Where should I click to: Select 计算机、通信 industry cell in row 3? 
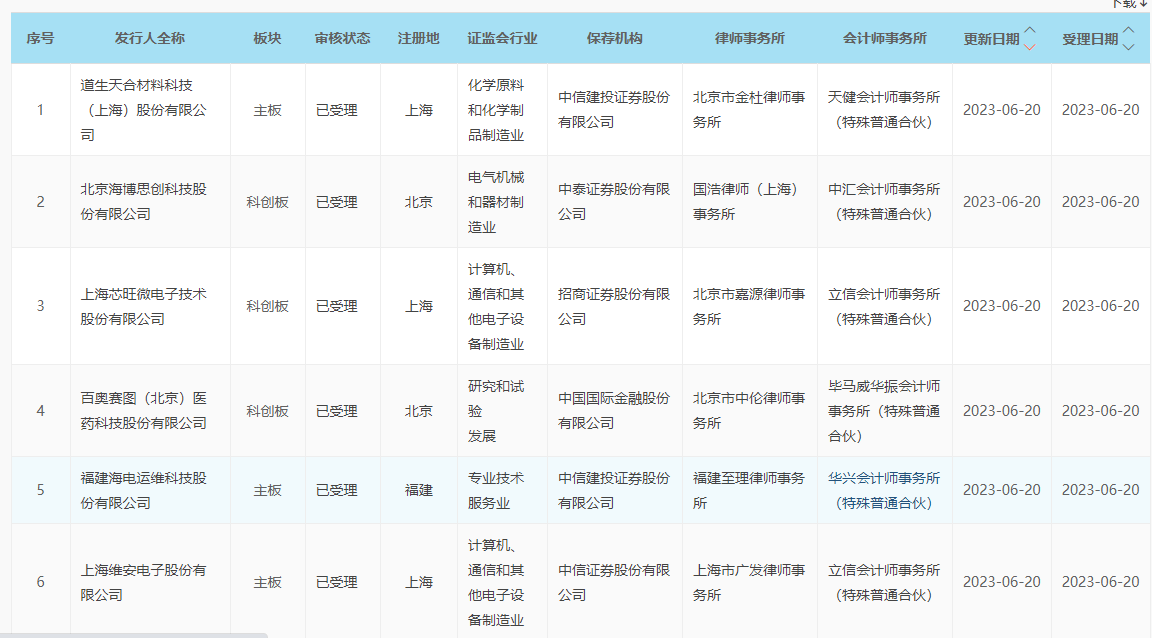(x=496, y=307)
